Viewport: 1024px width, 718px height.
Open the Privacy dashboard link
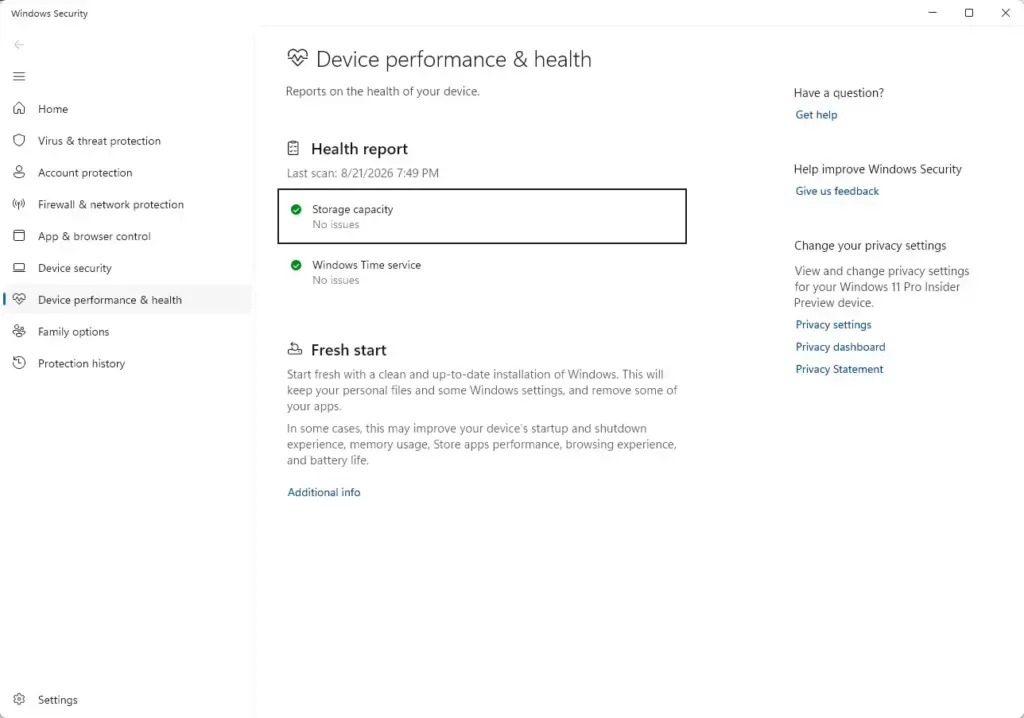click(x=840, y=347)
